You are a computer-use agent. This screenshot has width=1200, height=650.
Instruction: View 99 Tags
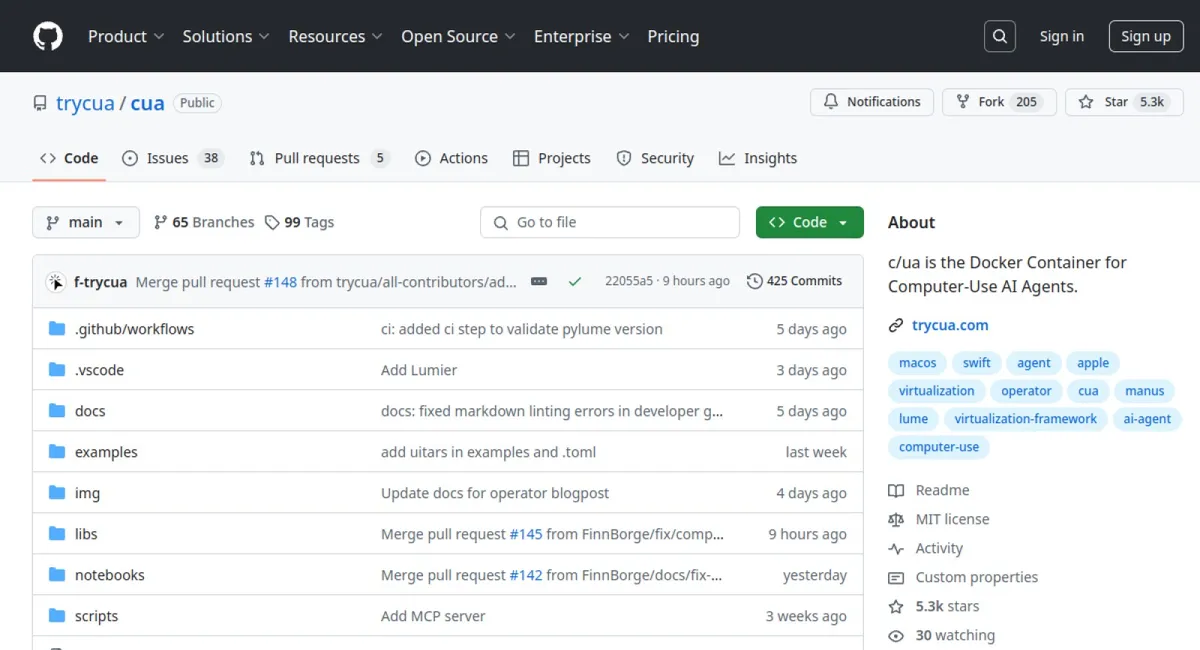click(x=299, y=222)
